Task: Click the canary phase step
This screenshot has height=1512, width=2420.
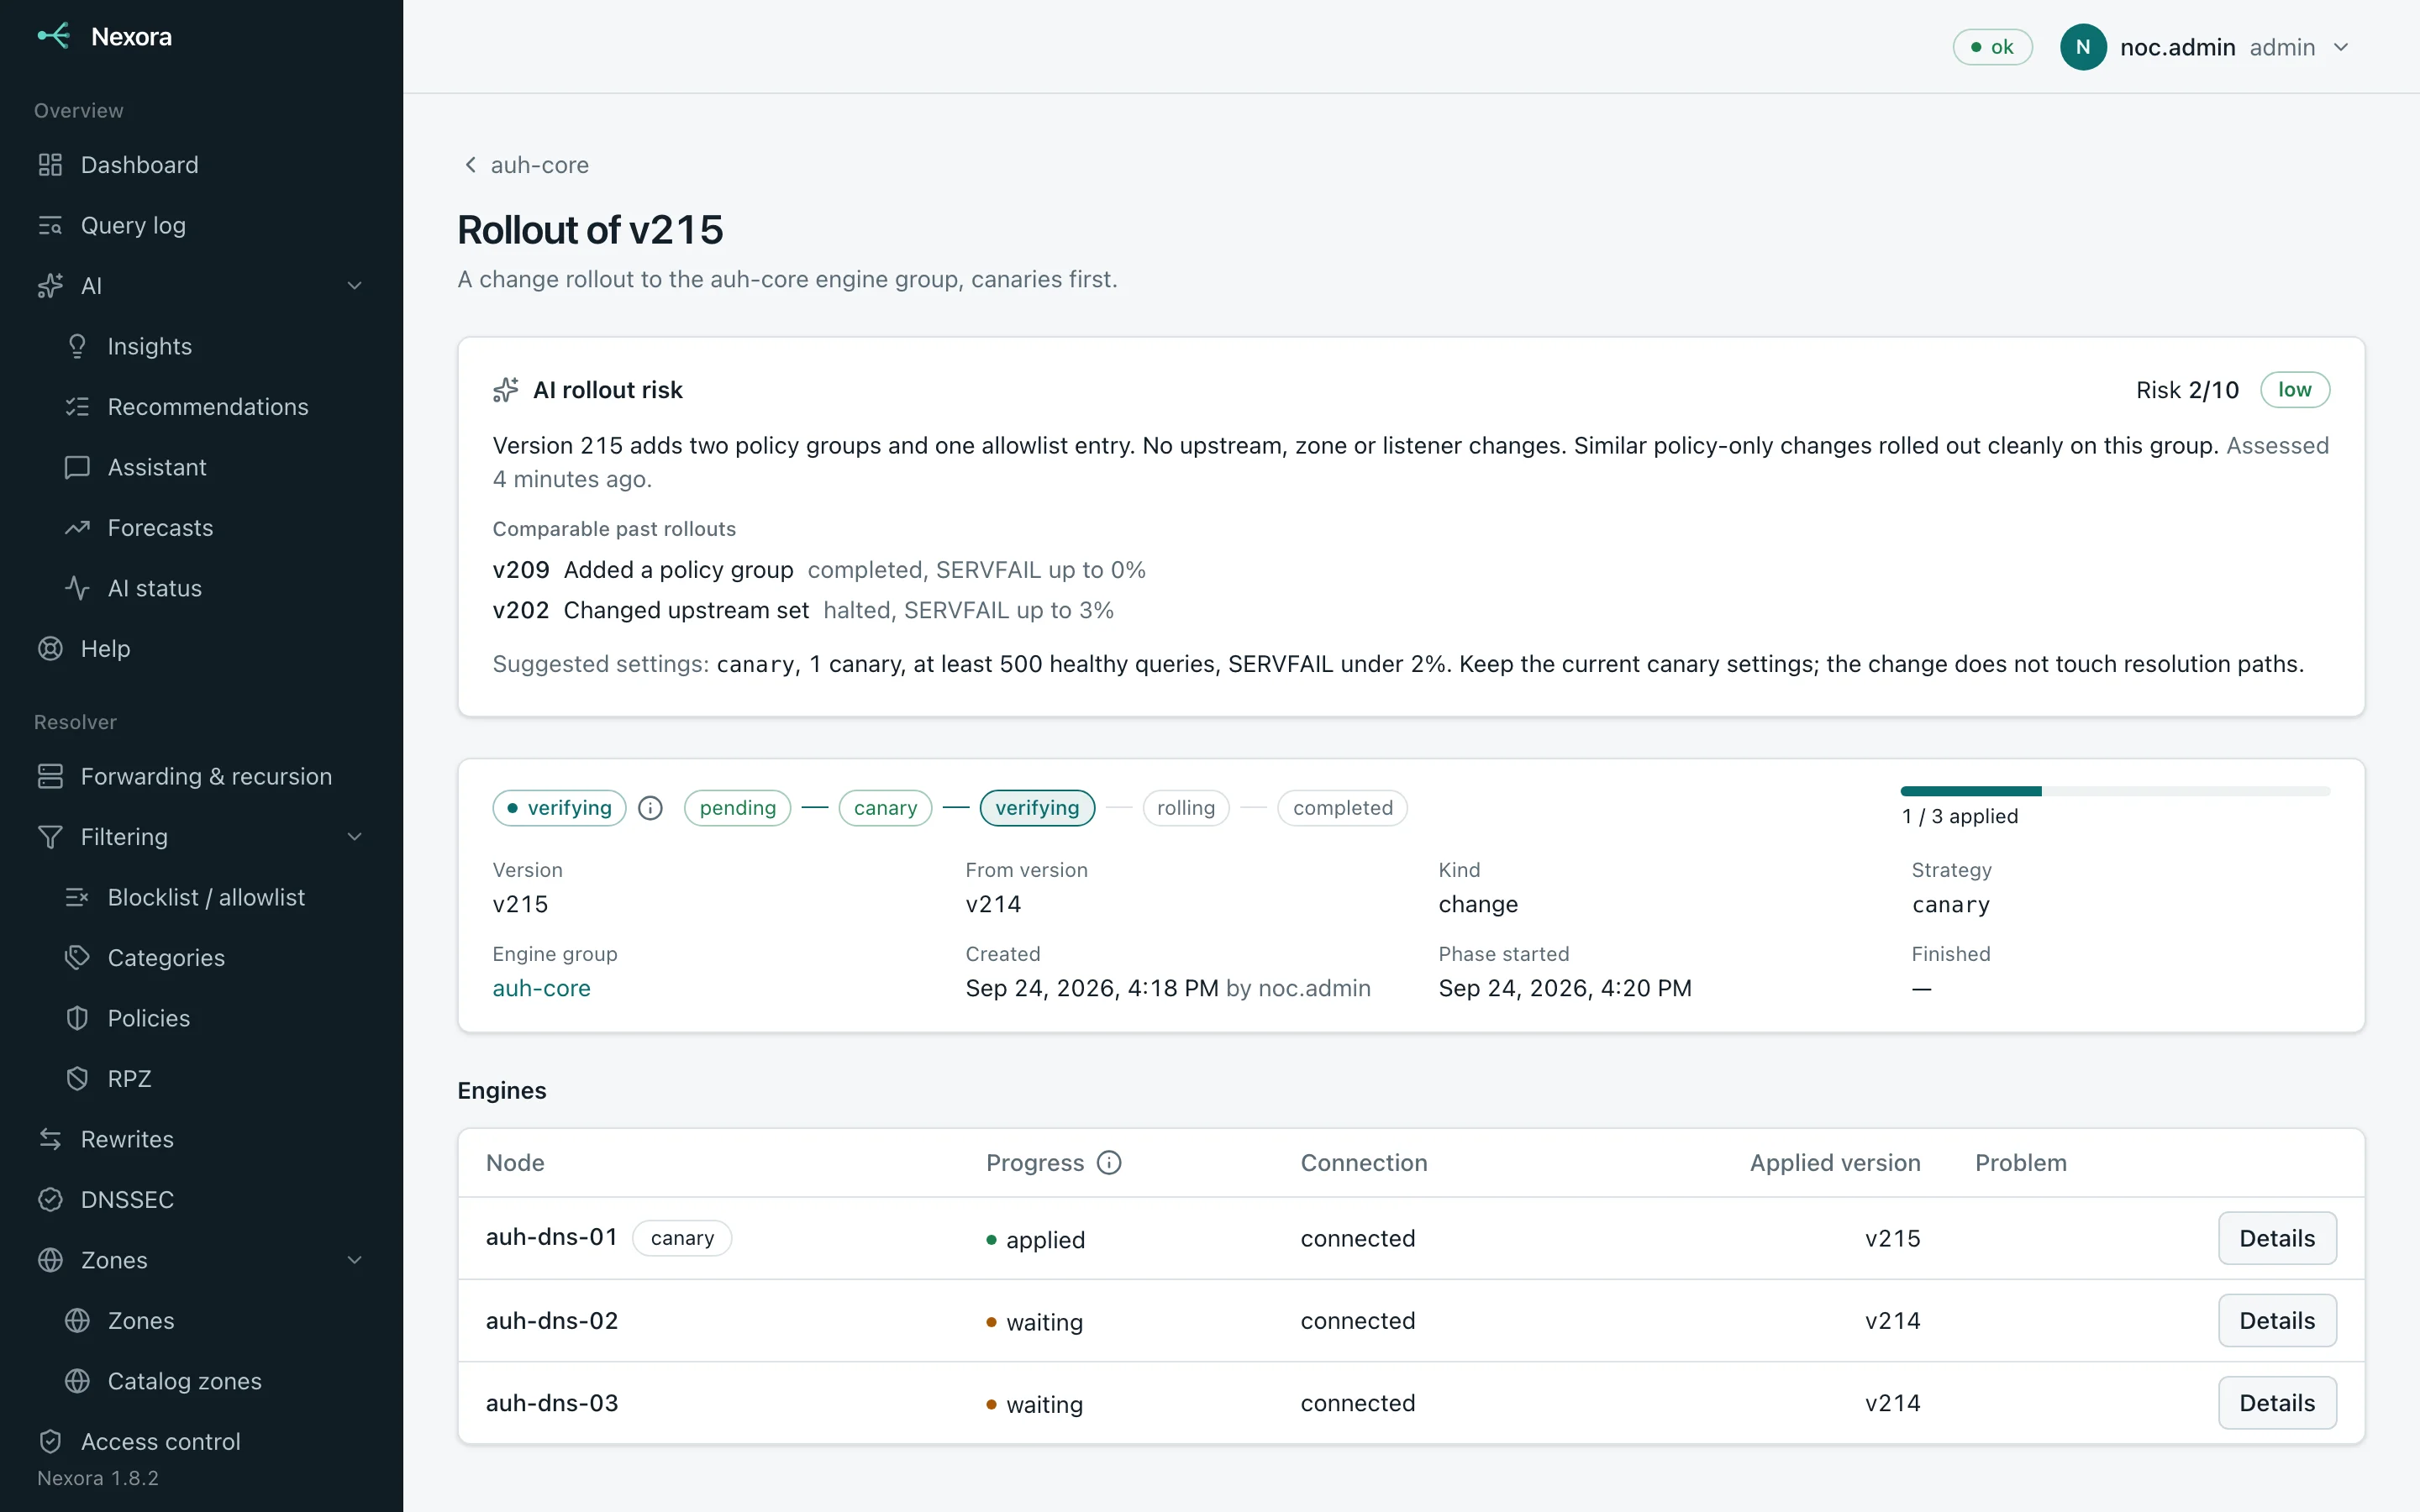Action: coord(885,808)
